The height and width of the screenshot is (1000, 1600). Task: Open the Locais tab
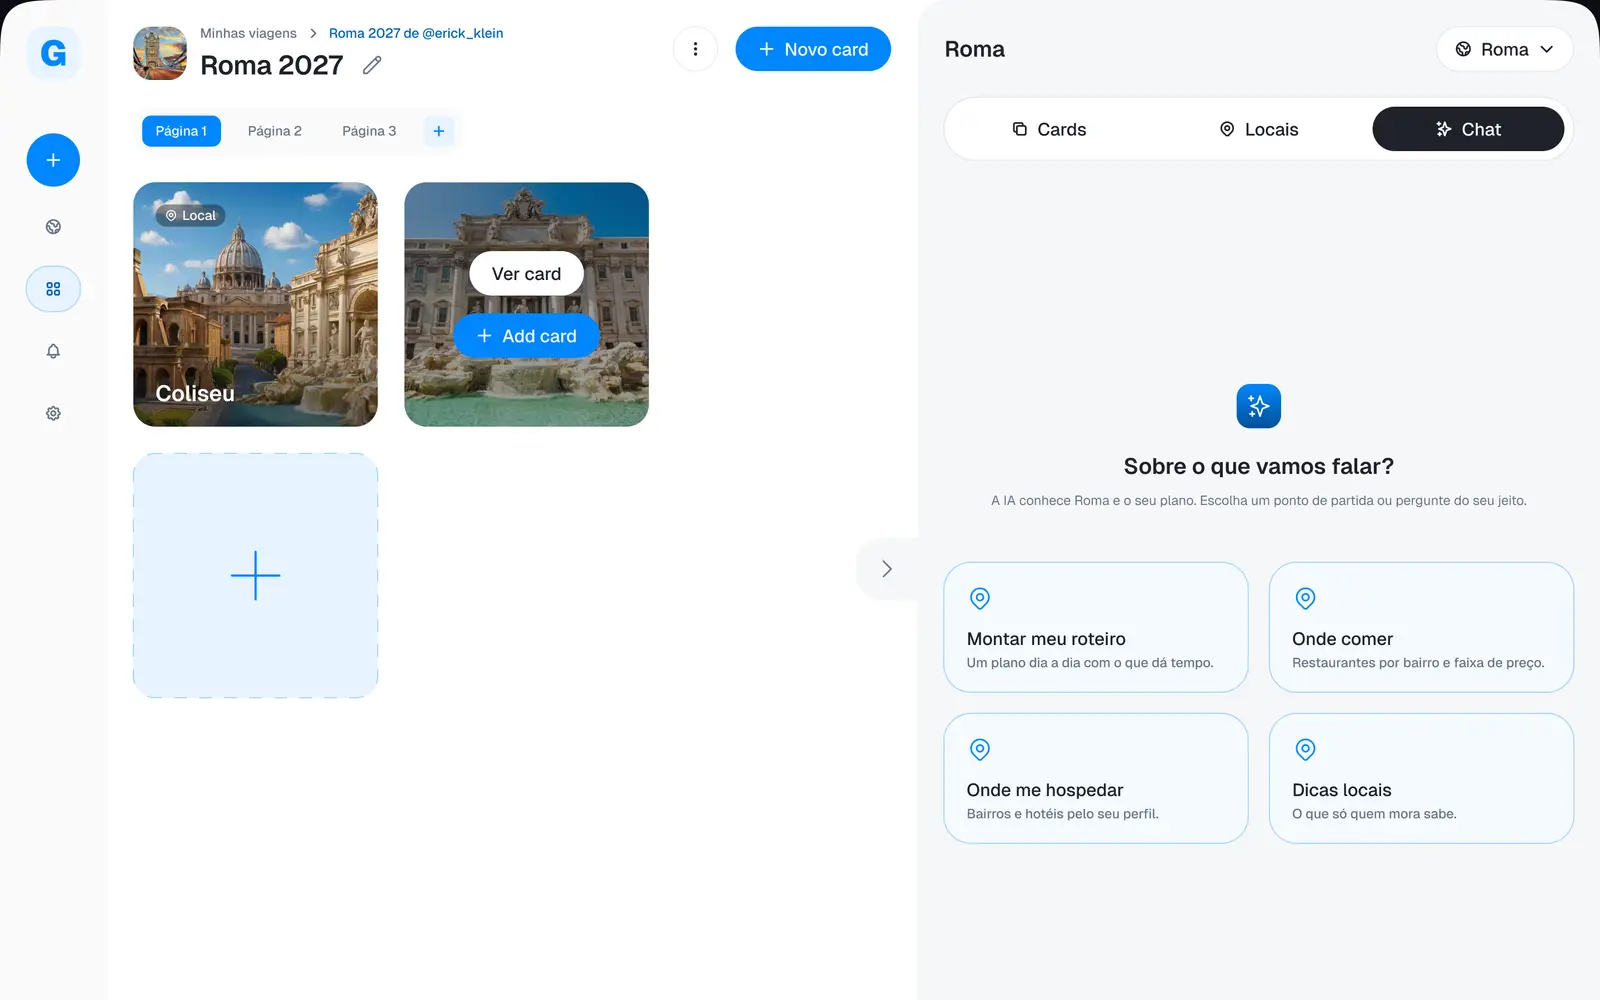1258,129
